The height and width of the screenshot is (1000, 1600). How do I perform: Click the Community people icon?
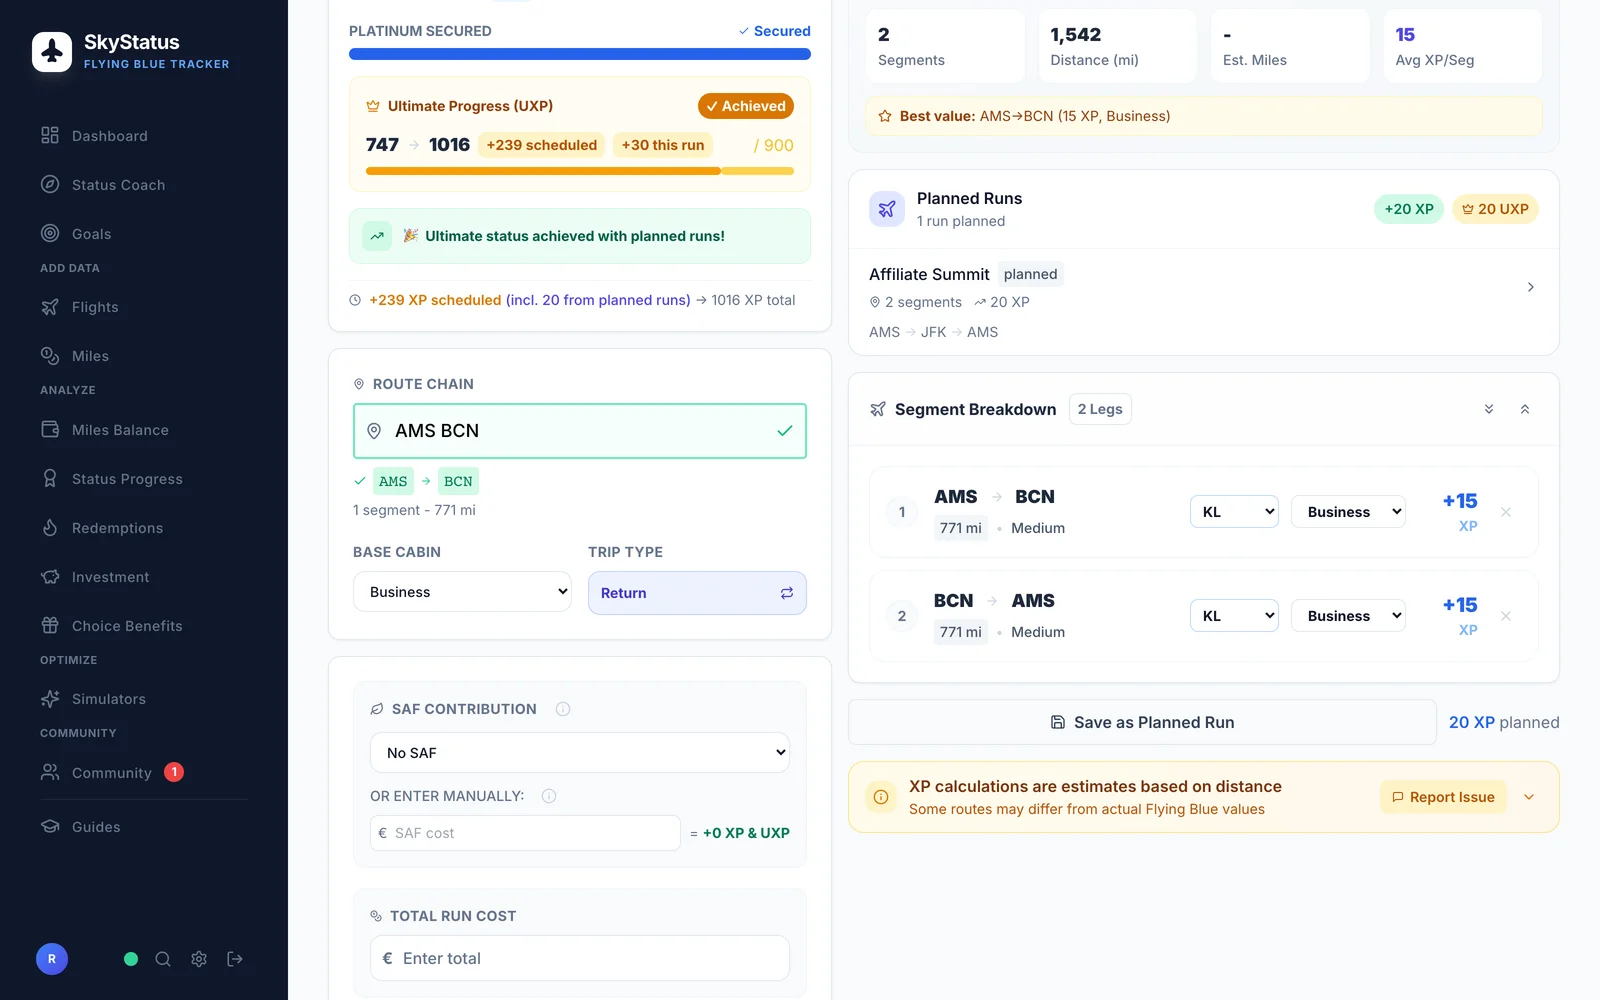tap(50, 772)
